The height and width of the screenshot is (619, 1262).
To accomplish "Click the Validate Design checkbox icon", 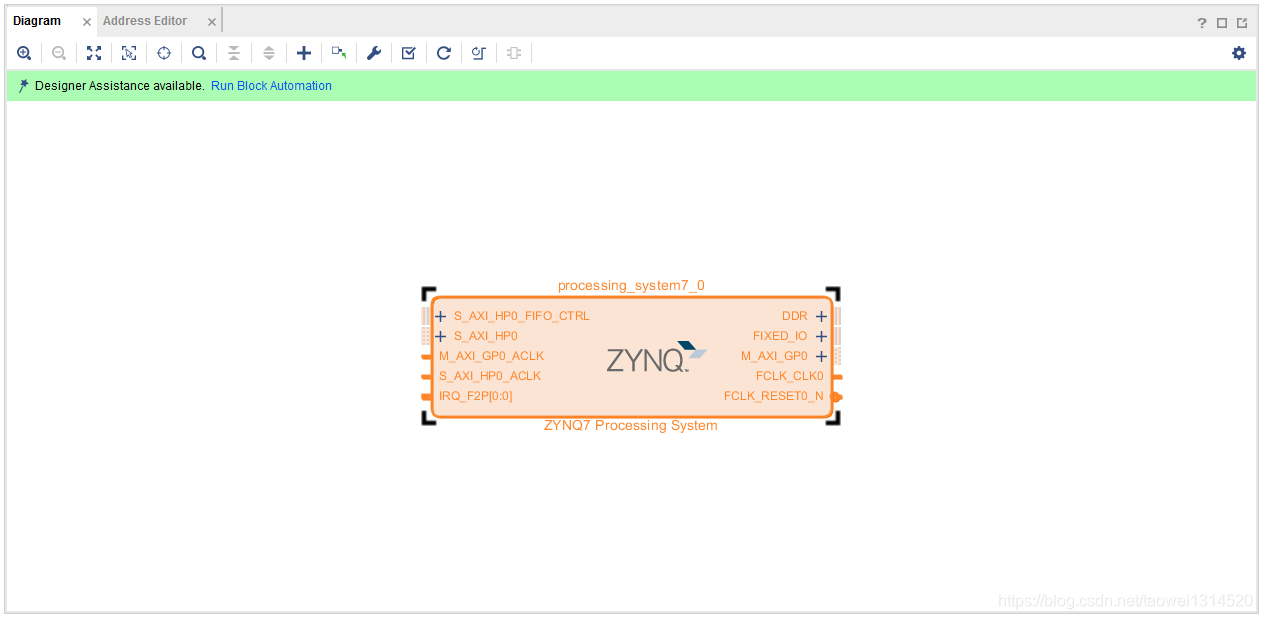I will pos(409,53).
